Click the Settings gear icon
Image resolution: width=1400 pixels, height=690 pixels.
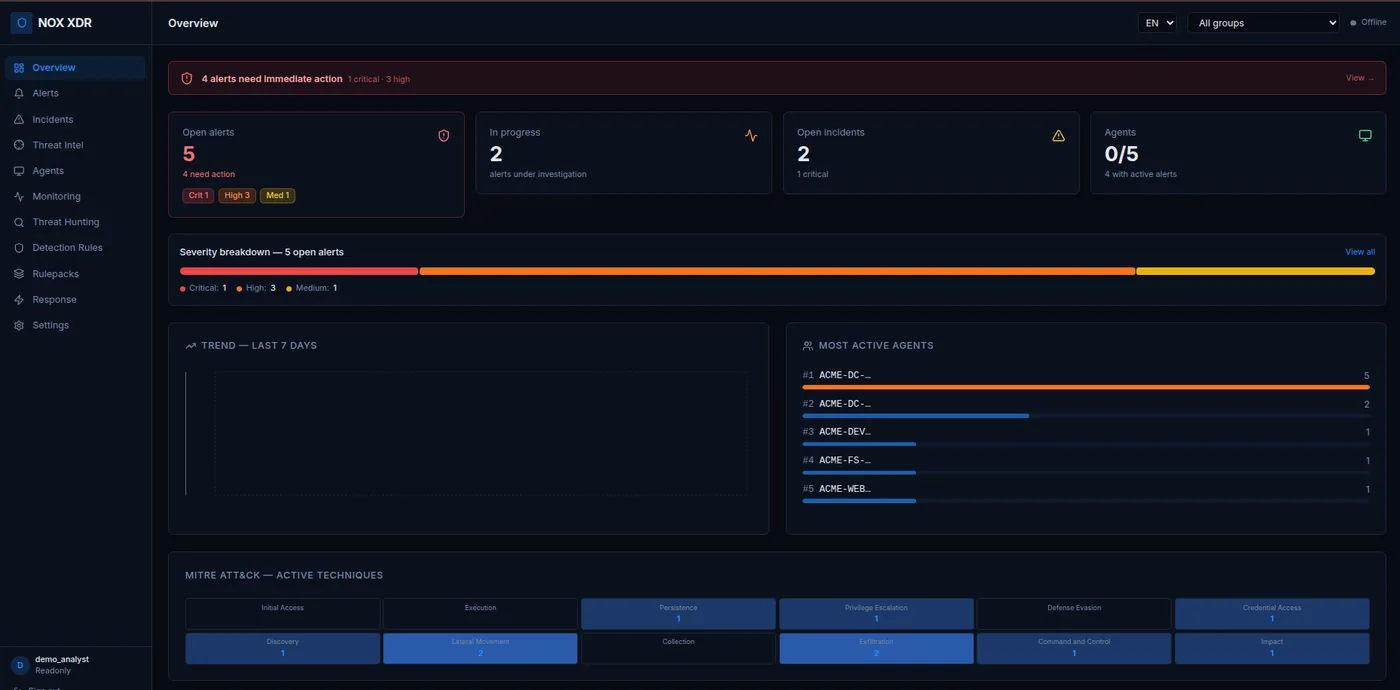[x=19, y=325]
